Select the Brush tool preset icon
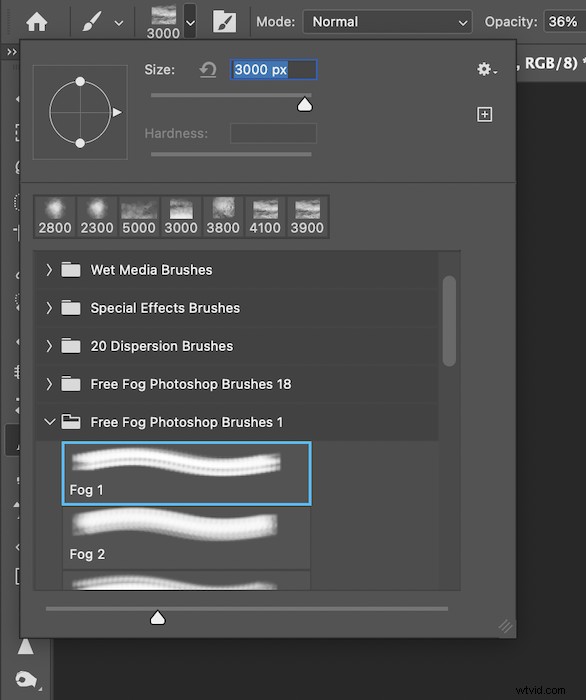 click(x=92, y=21)
